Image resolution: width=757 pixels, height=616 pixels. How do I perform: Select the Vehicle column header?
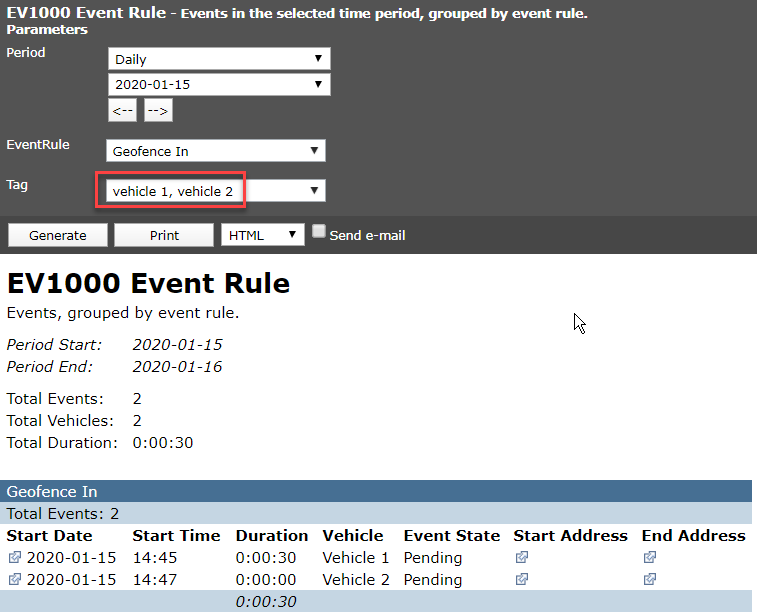pyautogui.click(x=353, y=535)
